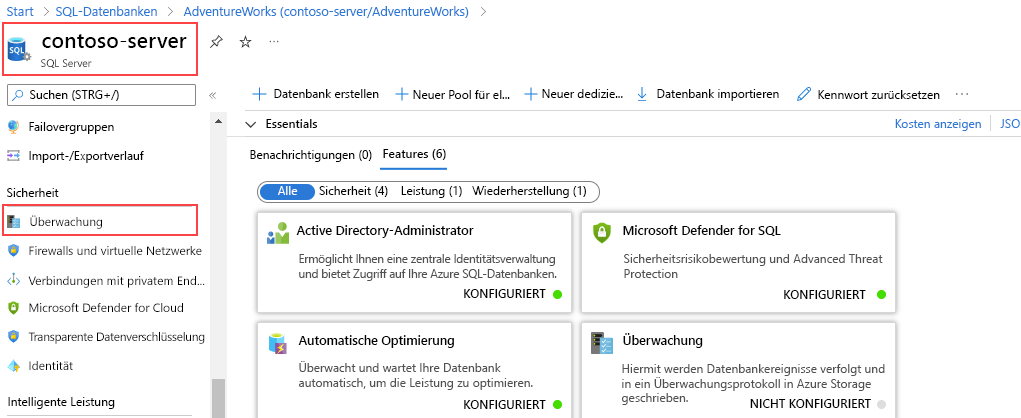
Task: Click Datenbank erstellen button
Action: point(316,94)
